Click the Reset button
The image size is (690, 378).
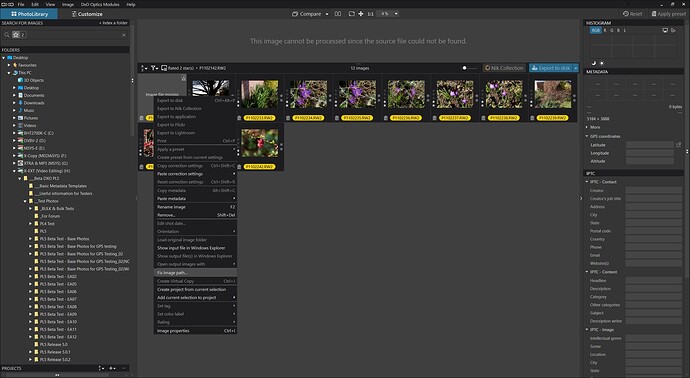pyautogui.click(x=632, y=14)
